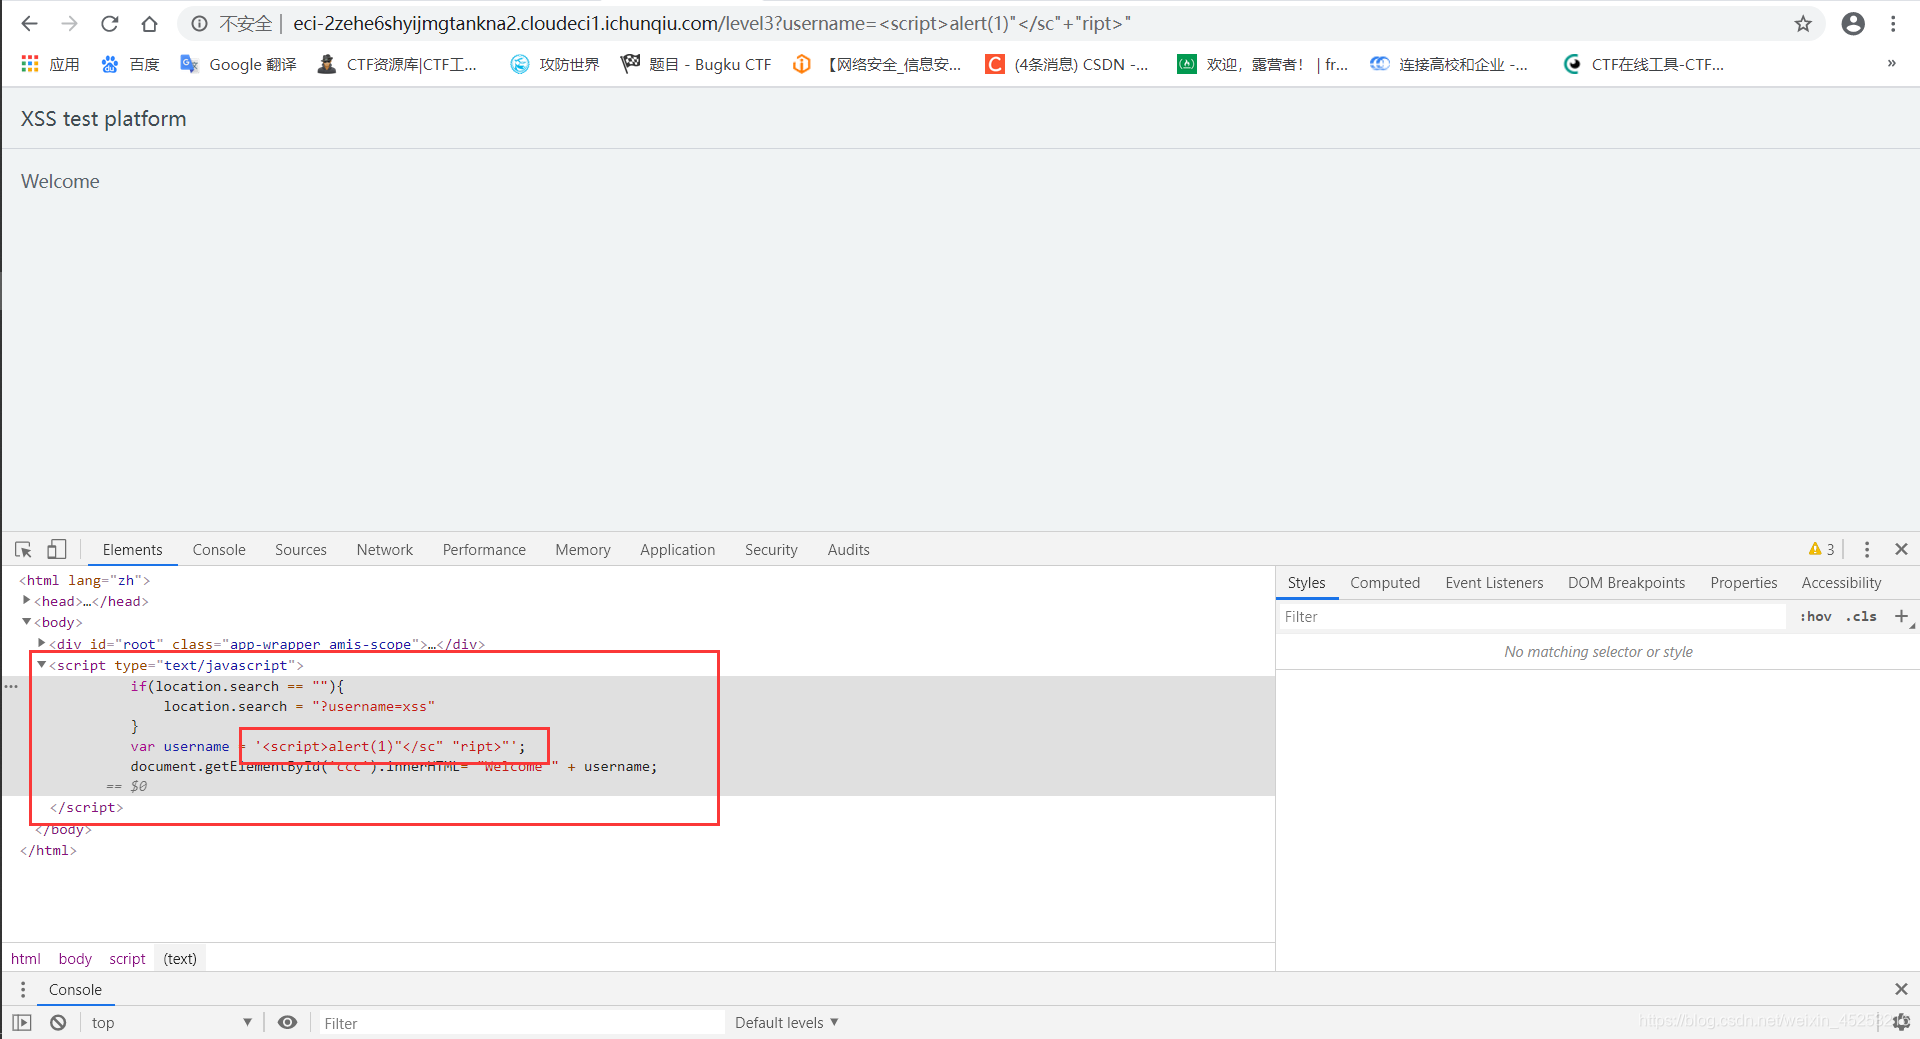The height and width of the screenshot is (1039, 1920).
Task: Close the Console drawer
Action: 1901,989
